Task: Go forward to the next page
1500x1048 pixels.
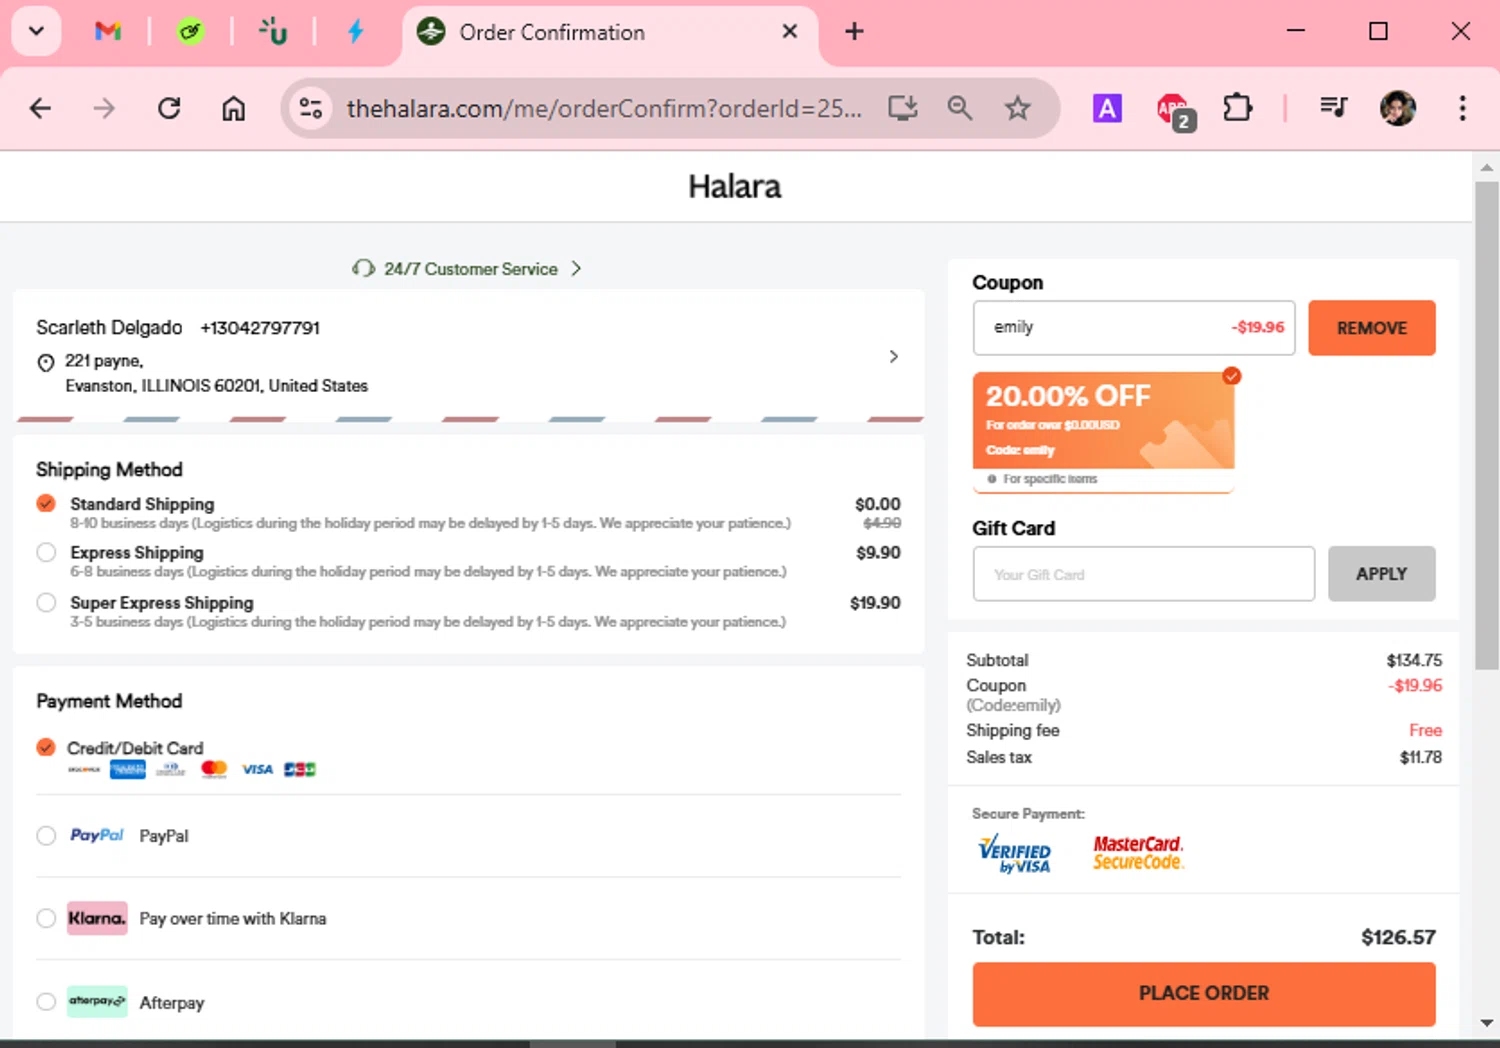Action: click(x=104, y=108)
